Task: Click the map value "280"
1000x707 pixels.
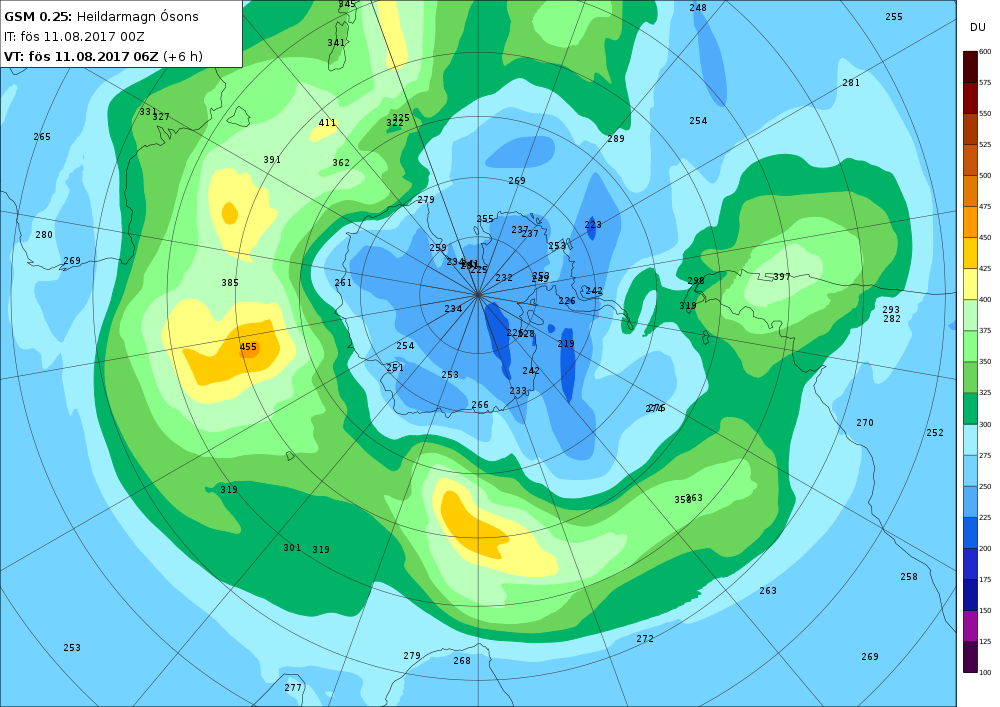Action: (x=44, y=235)
